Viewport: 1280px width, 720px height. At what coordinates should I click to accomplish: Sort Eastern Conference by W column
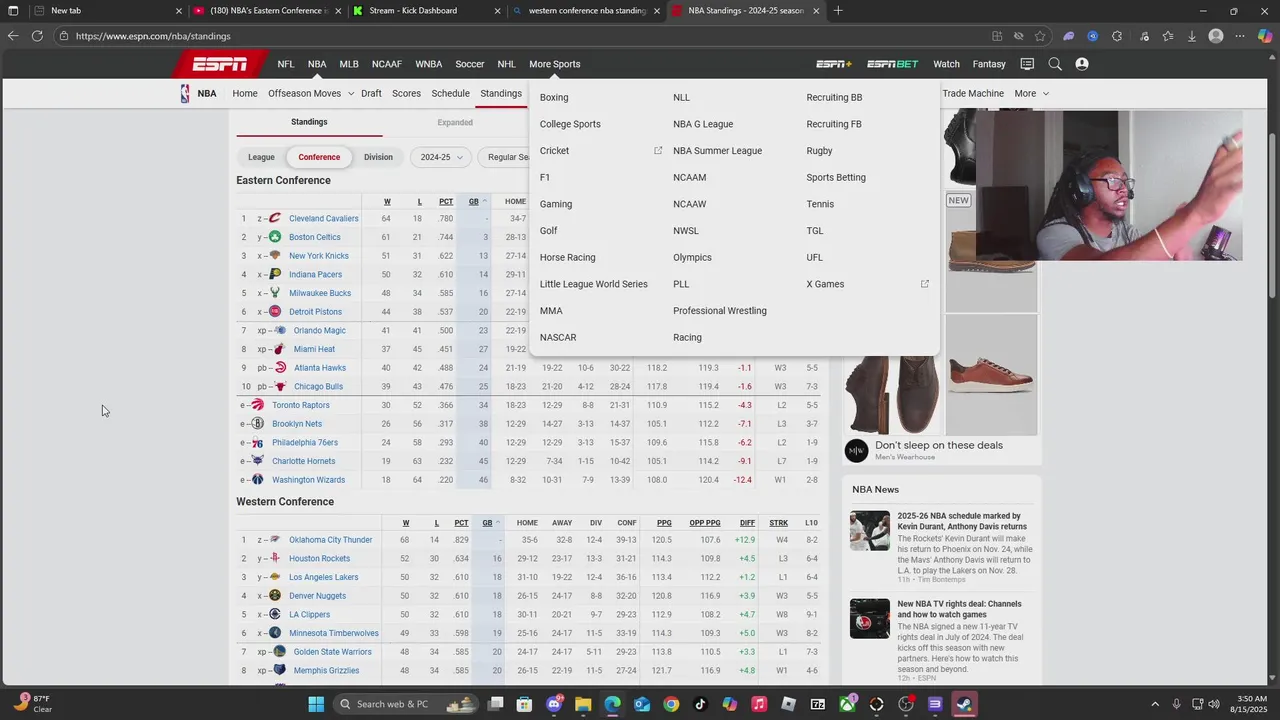click(x=387, y=201)
